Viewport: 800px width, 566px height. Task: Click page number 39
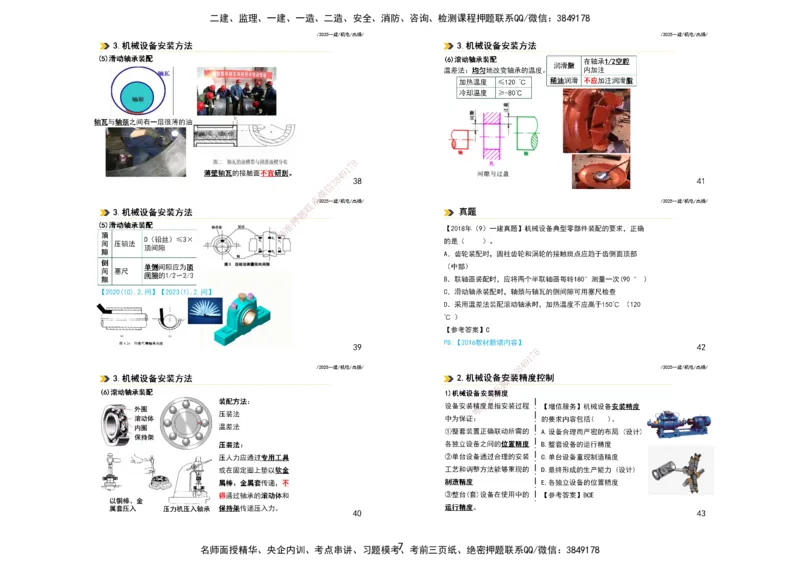pyautogui.click(x=357, y=347)
